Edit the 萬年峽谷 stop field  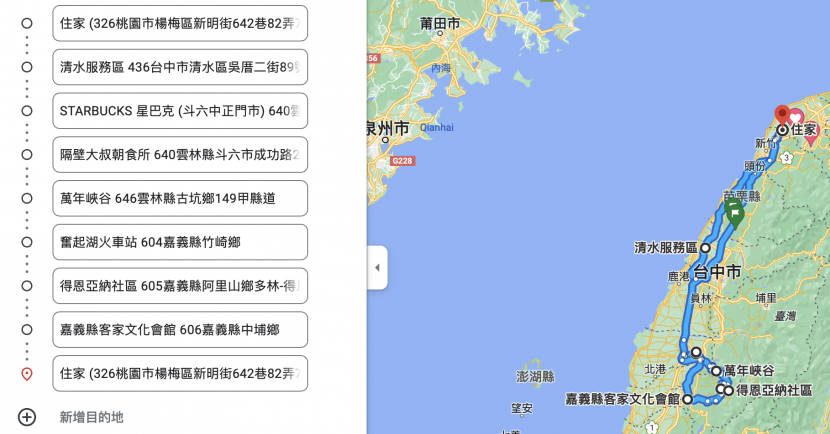coord(180,198)
